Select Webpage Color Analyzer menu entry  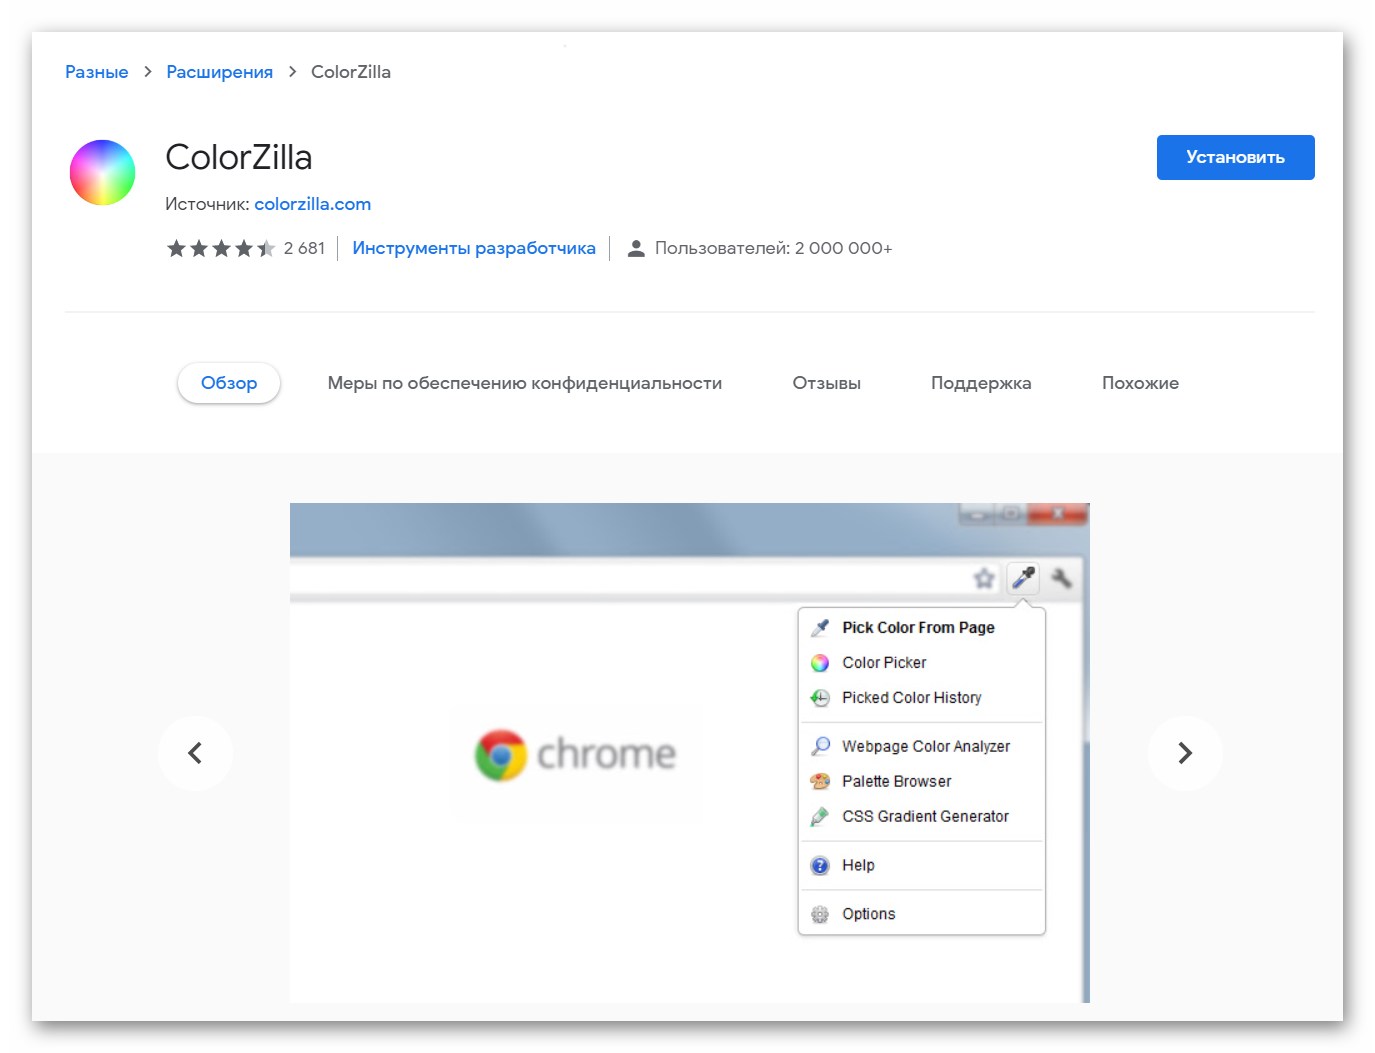coord(922,746)
